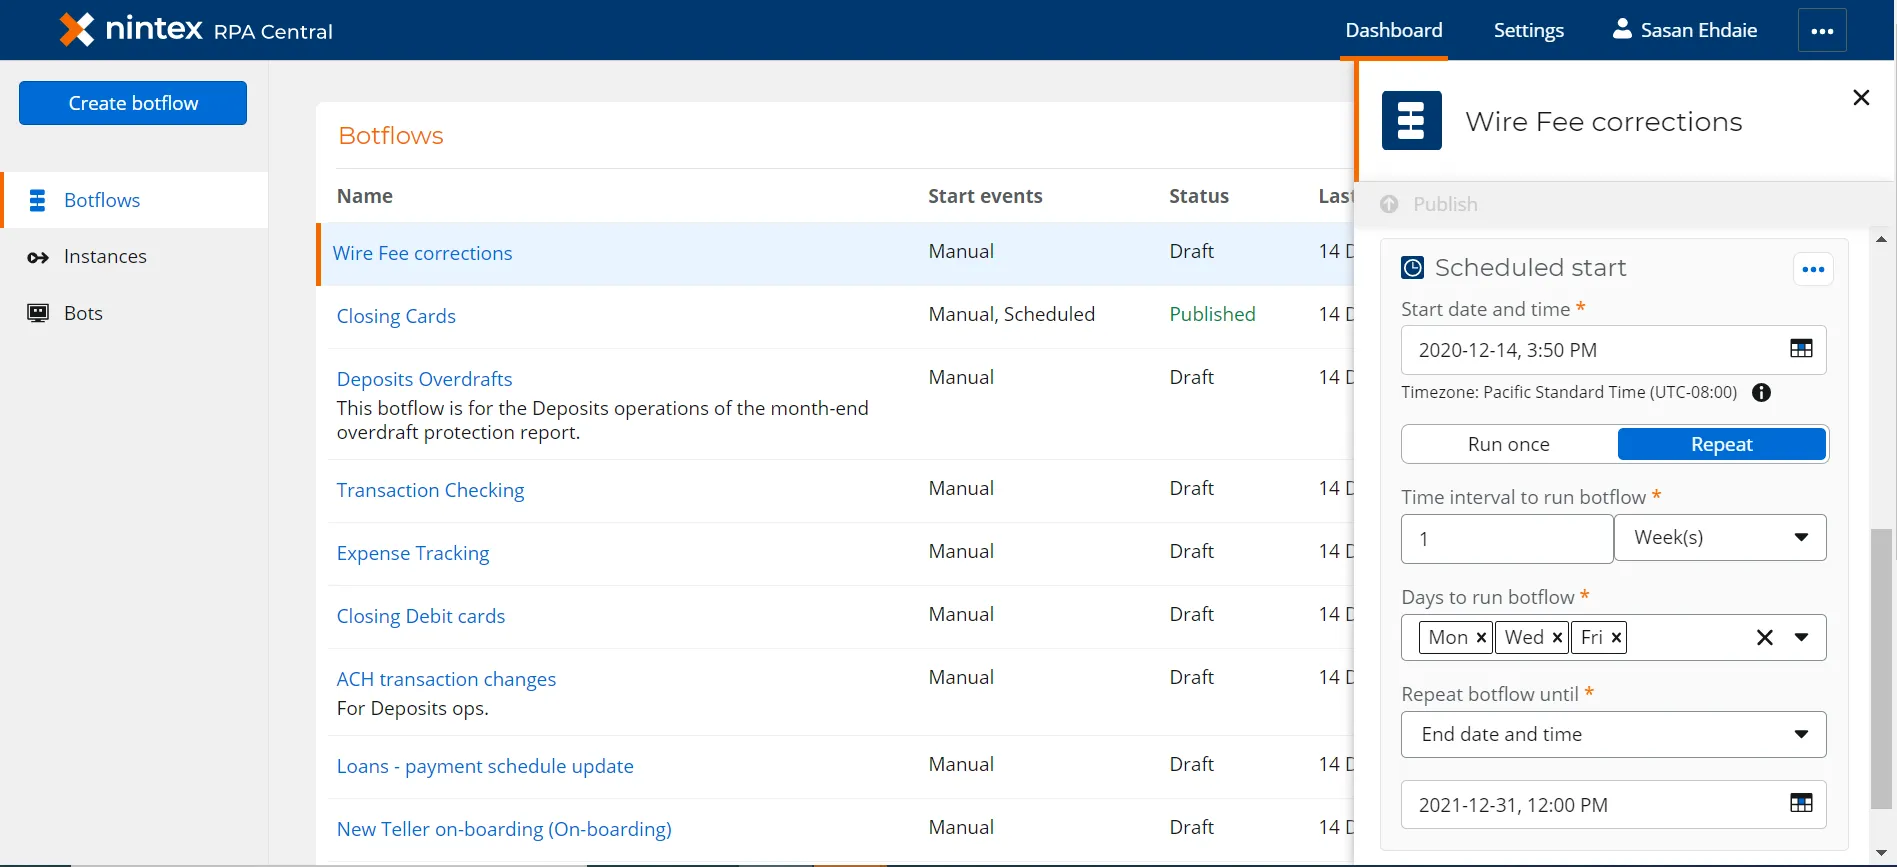The image size is (1897, 867).
Task: Select Bots in sidebar
Action: (135, 313)
